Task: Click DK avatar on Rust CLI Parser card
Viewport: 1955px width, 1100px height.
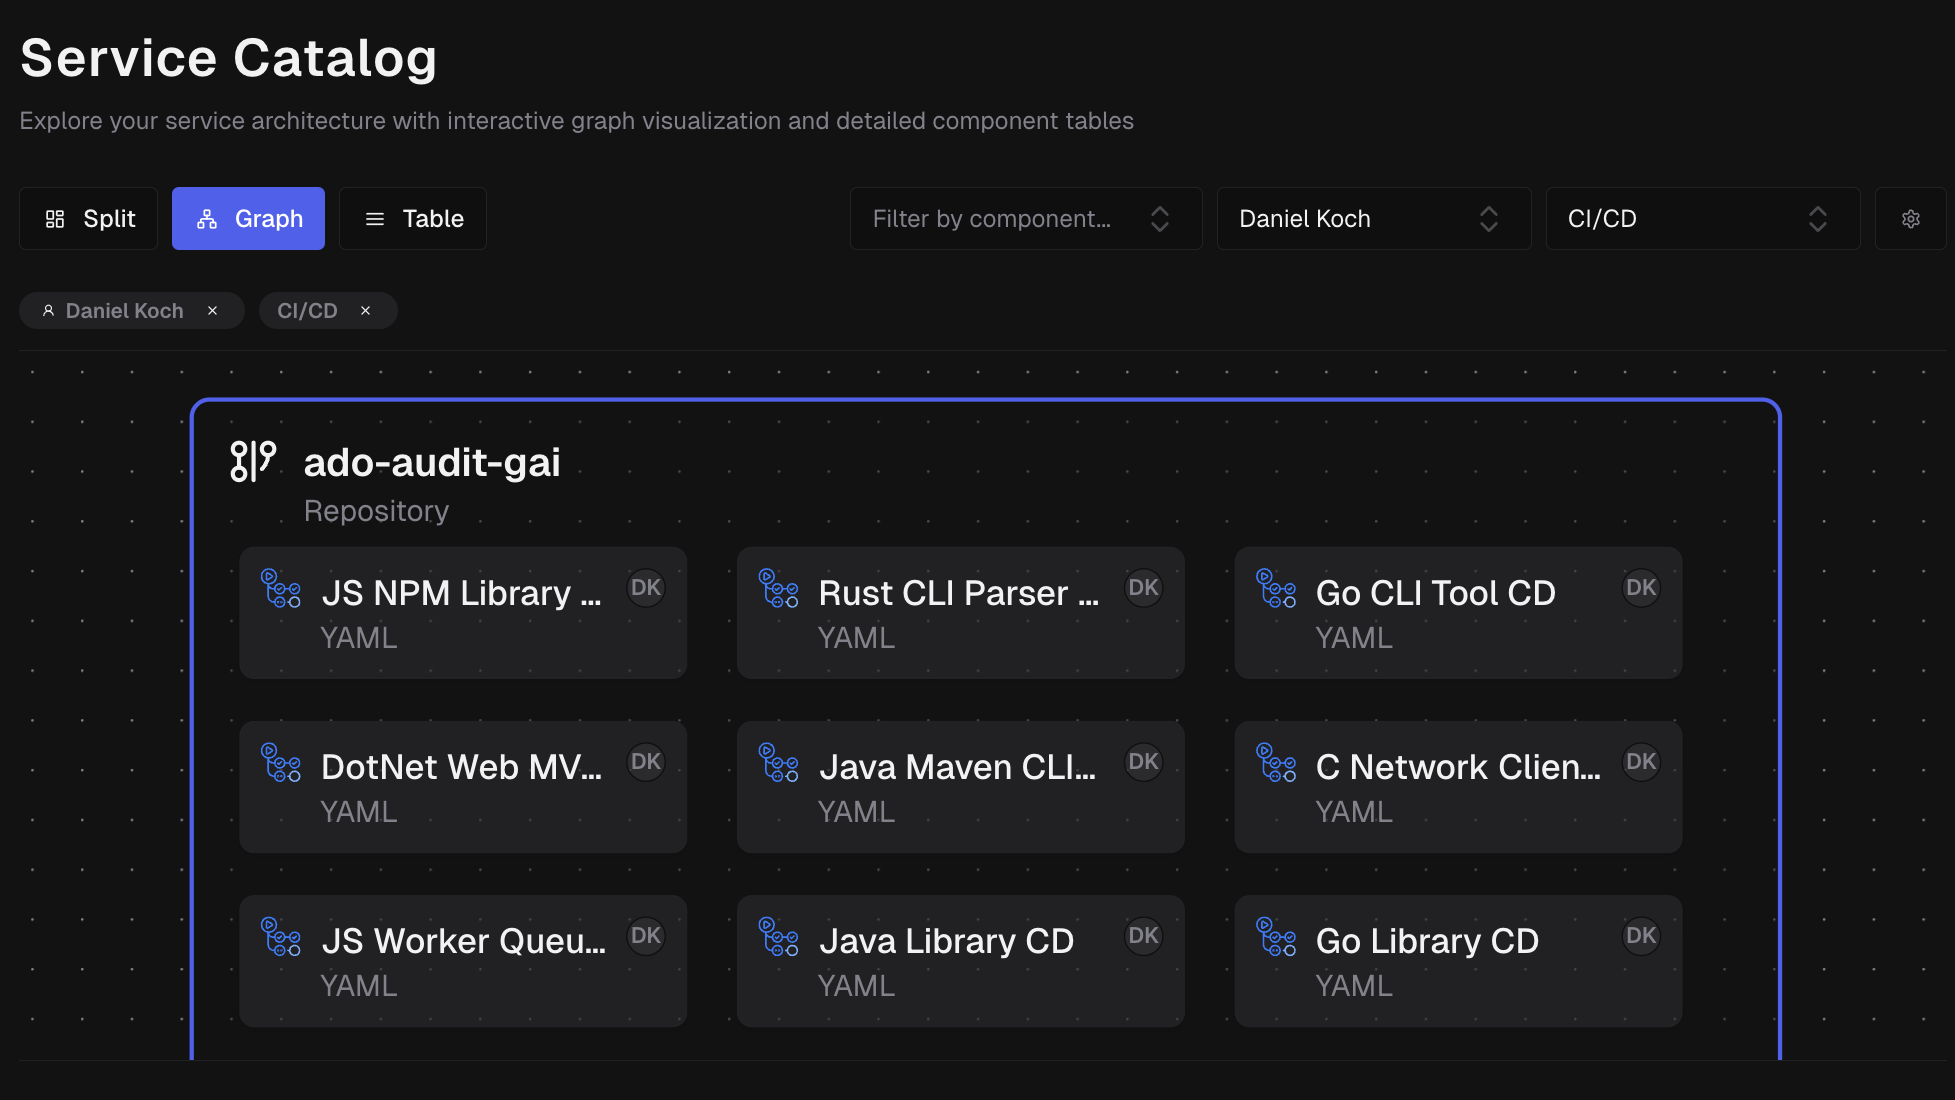Action: [1143, 588]
